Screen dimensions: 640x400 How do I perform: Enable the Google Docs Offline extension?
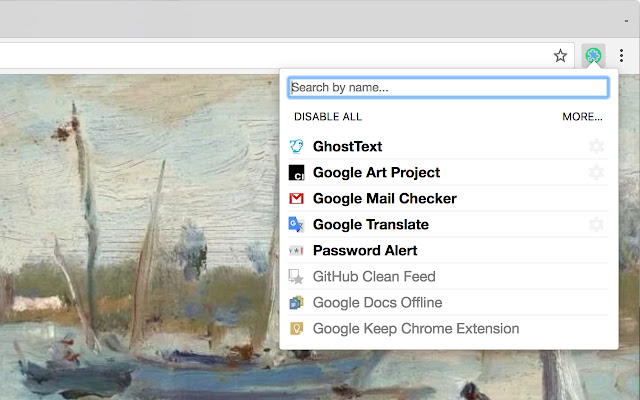(x=377, y=303)
